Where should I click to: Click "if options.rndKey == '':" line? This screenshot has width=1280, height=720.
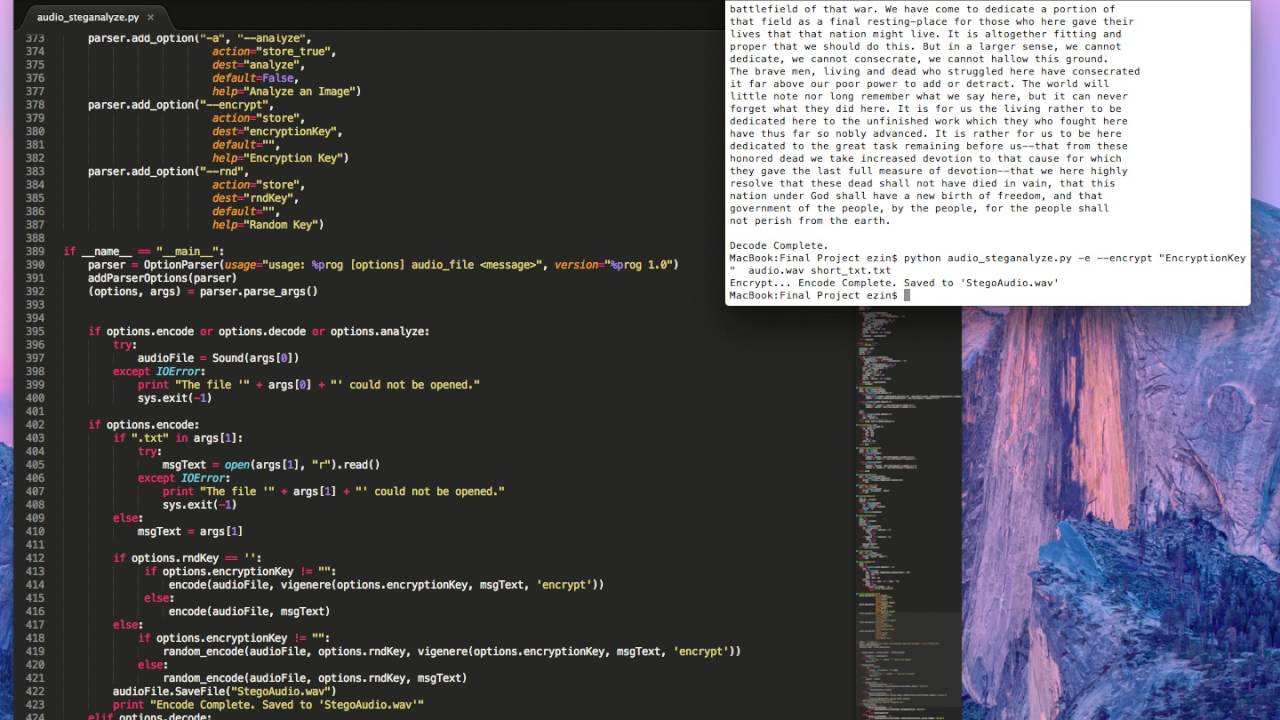coord(187,558)
